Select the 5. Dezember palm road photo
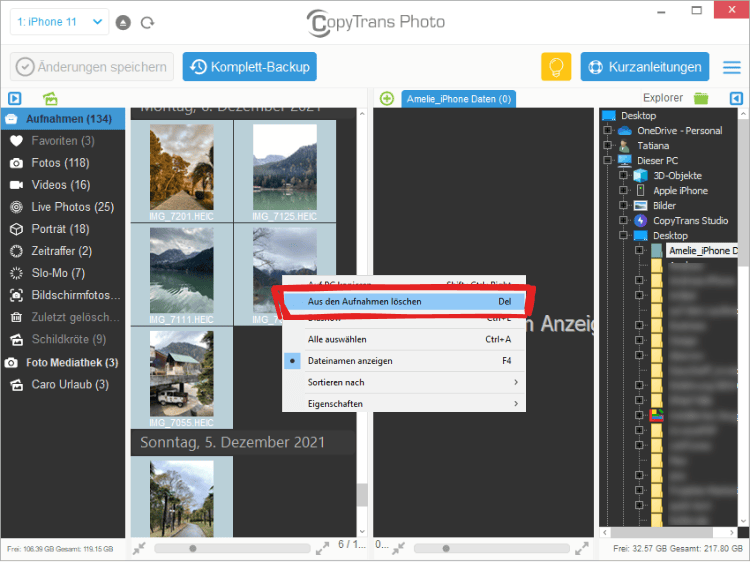The image size is (750, 562). click(182, 497)
